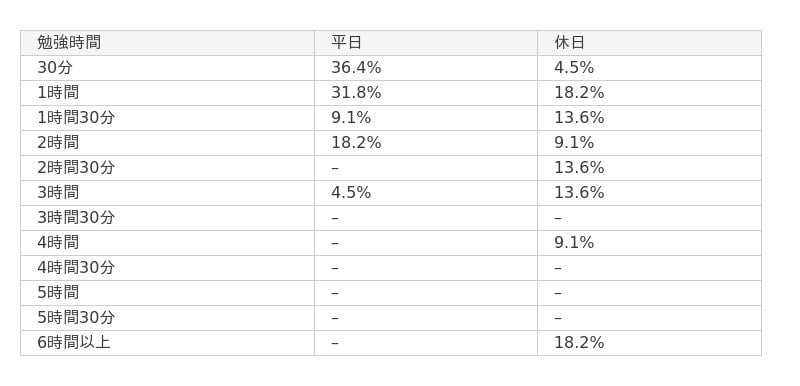Select the 2時間 row label
Viewport: 800px width, 386px height.
(x=58, y=142)
